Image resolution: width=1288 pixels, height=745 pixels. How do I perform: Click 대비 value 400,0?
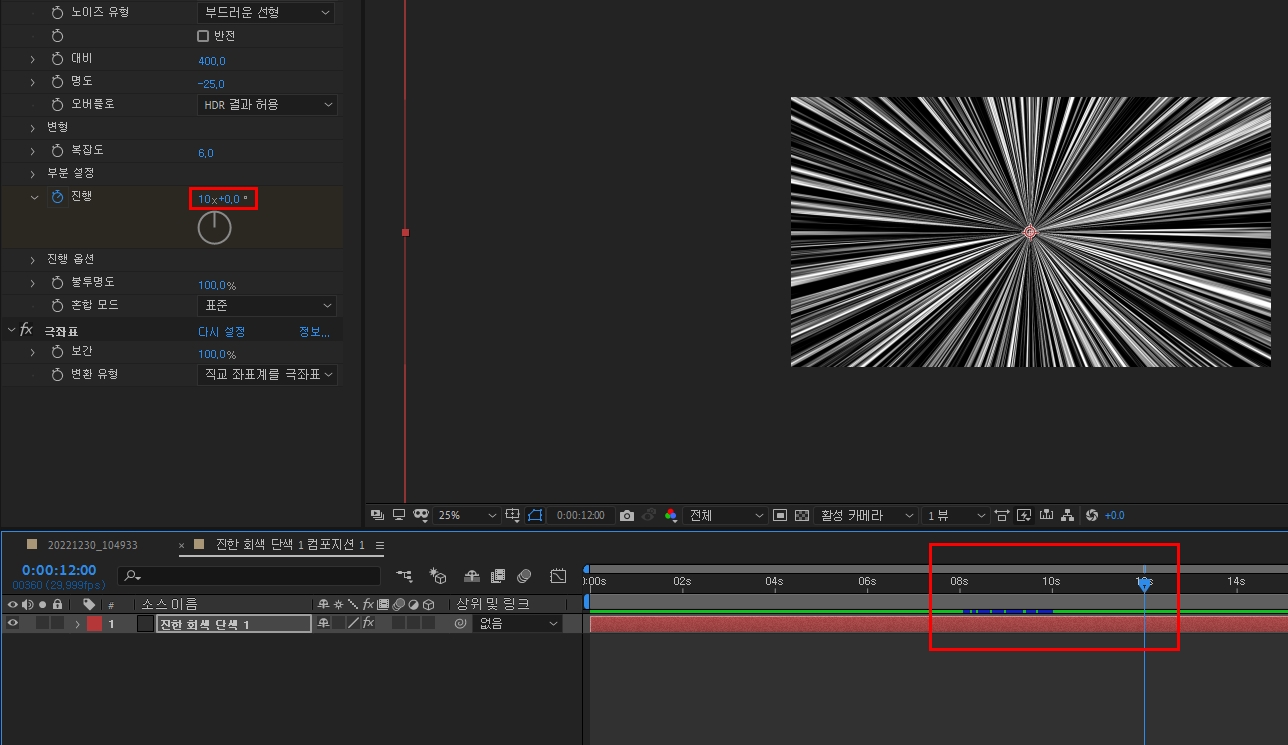tap(212, 60)
